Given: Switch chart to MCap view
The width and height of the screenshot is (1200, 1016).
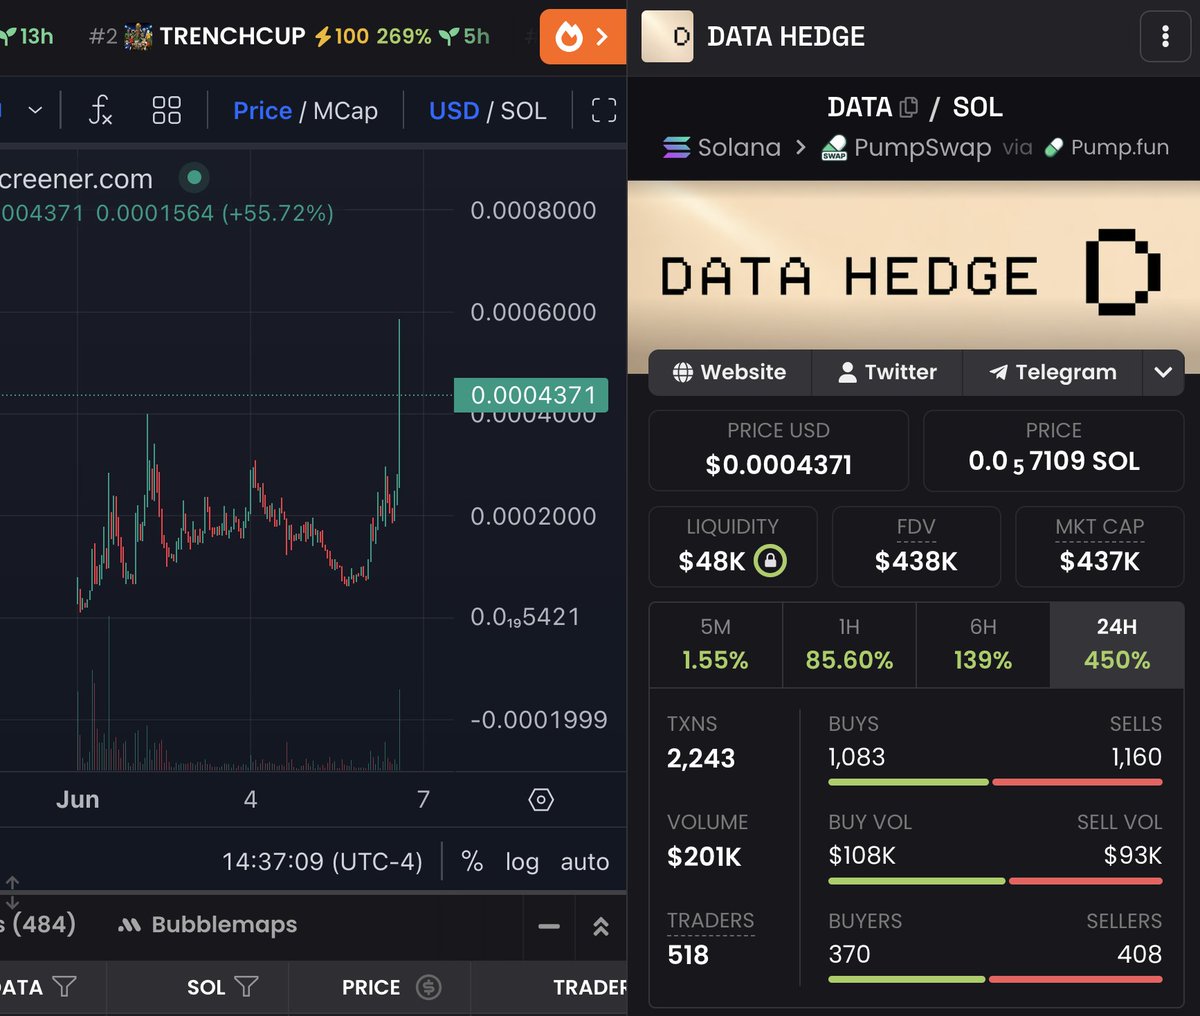Looking at the screenshot, I should 345,110.
